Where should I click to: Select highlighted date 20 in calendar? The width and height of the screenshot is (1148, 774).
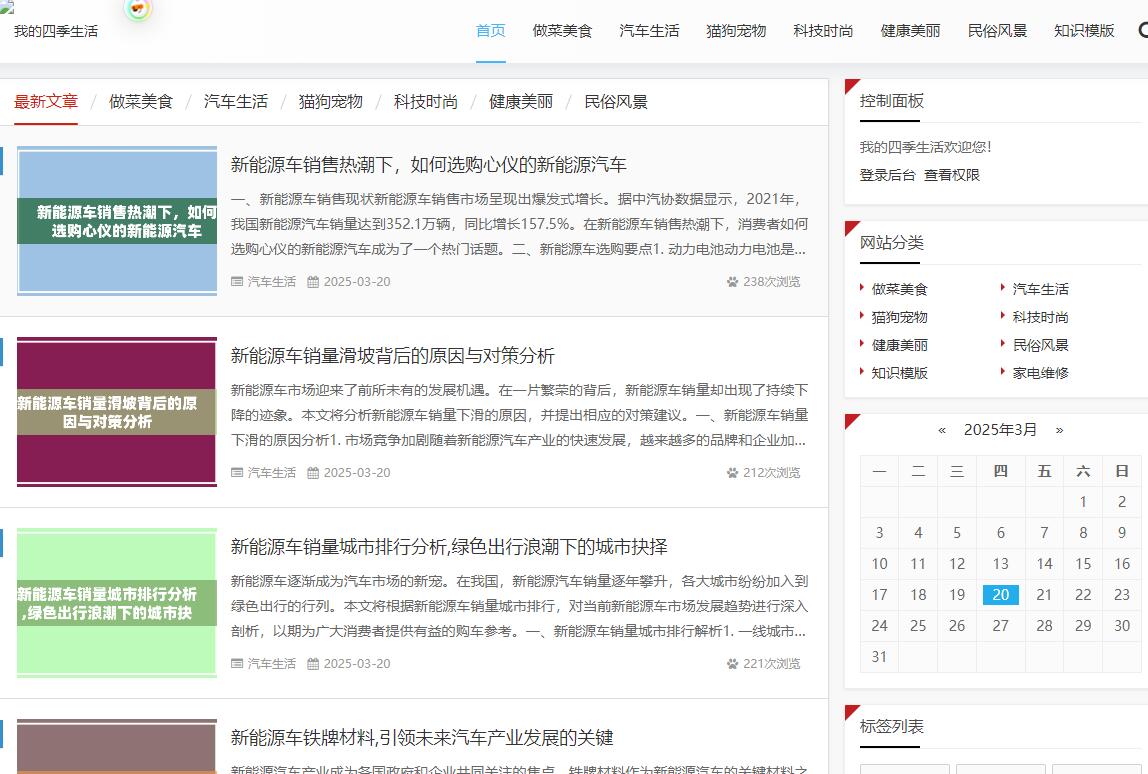point(1000,595)
